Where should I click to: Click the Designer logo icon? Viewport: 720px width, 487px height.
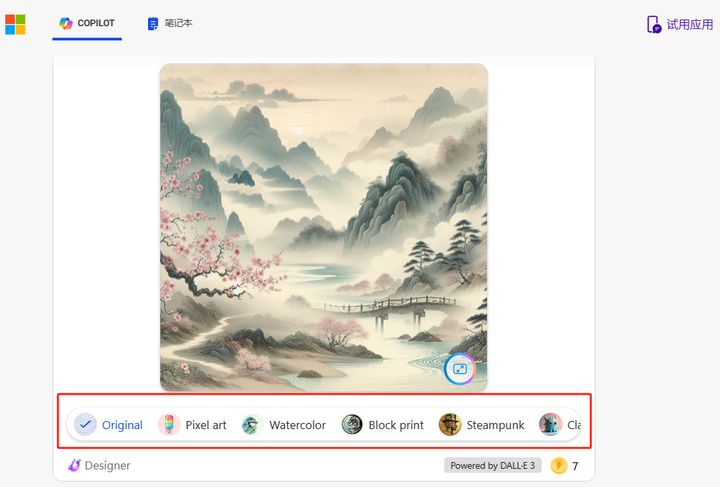coord(74,465)
